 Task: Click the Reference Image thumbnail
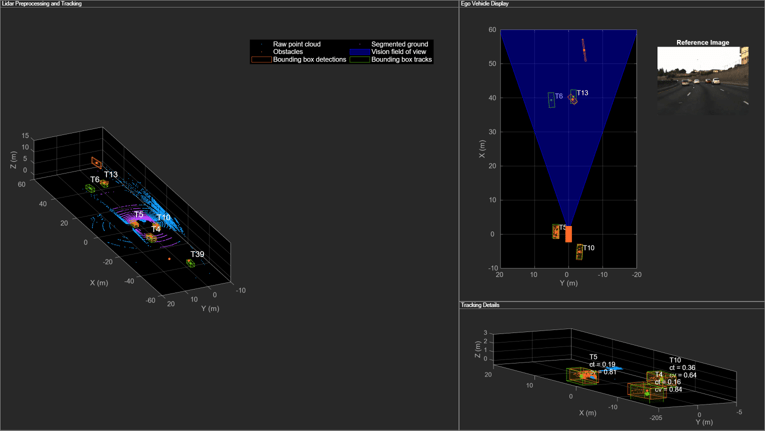click(x=703, y=81)
